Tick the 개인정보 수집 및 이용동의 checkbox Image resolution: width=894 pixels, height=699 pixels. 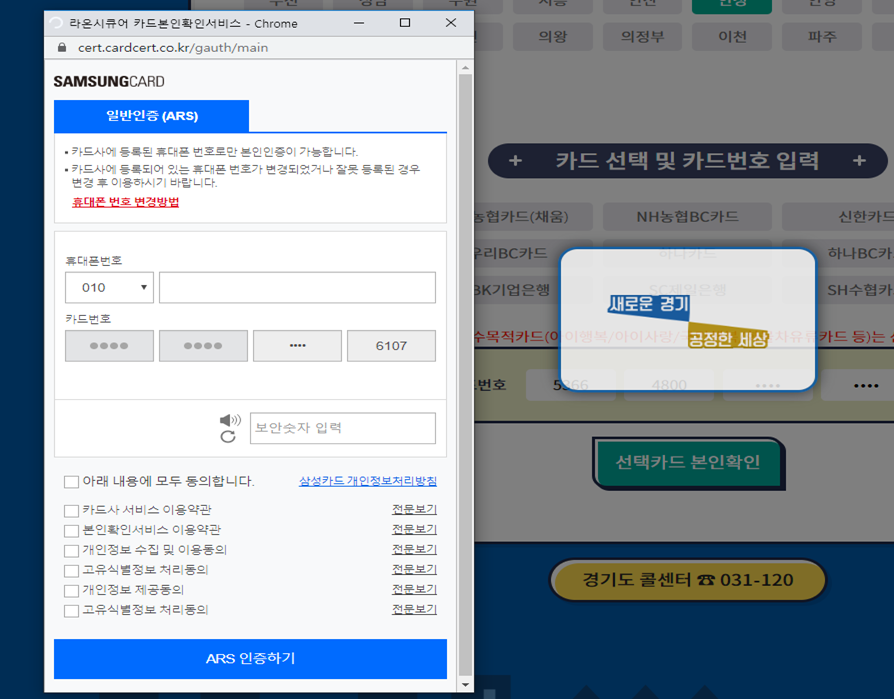pyautogui.click(x=71, y=551)
